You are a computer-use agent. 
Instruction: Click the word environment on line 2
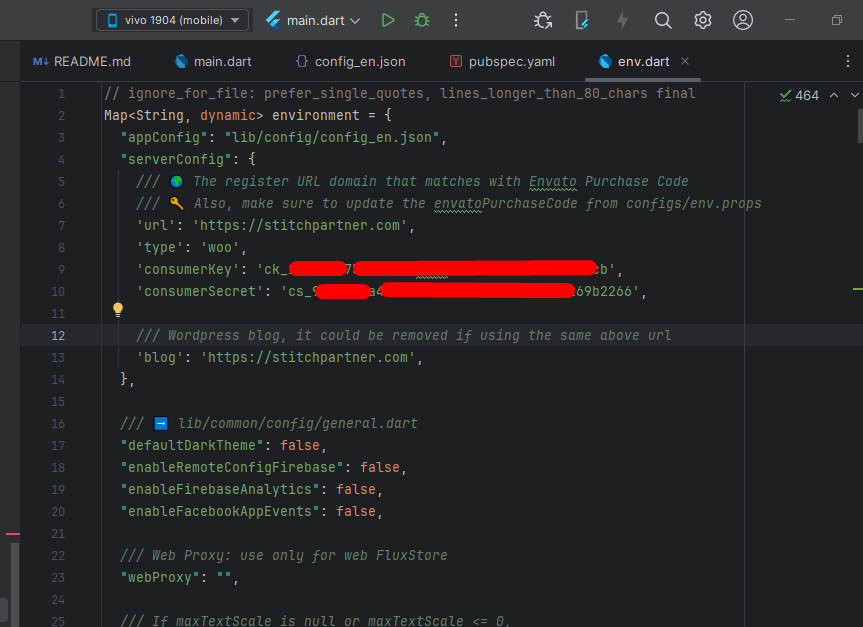tap(316, 115)
